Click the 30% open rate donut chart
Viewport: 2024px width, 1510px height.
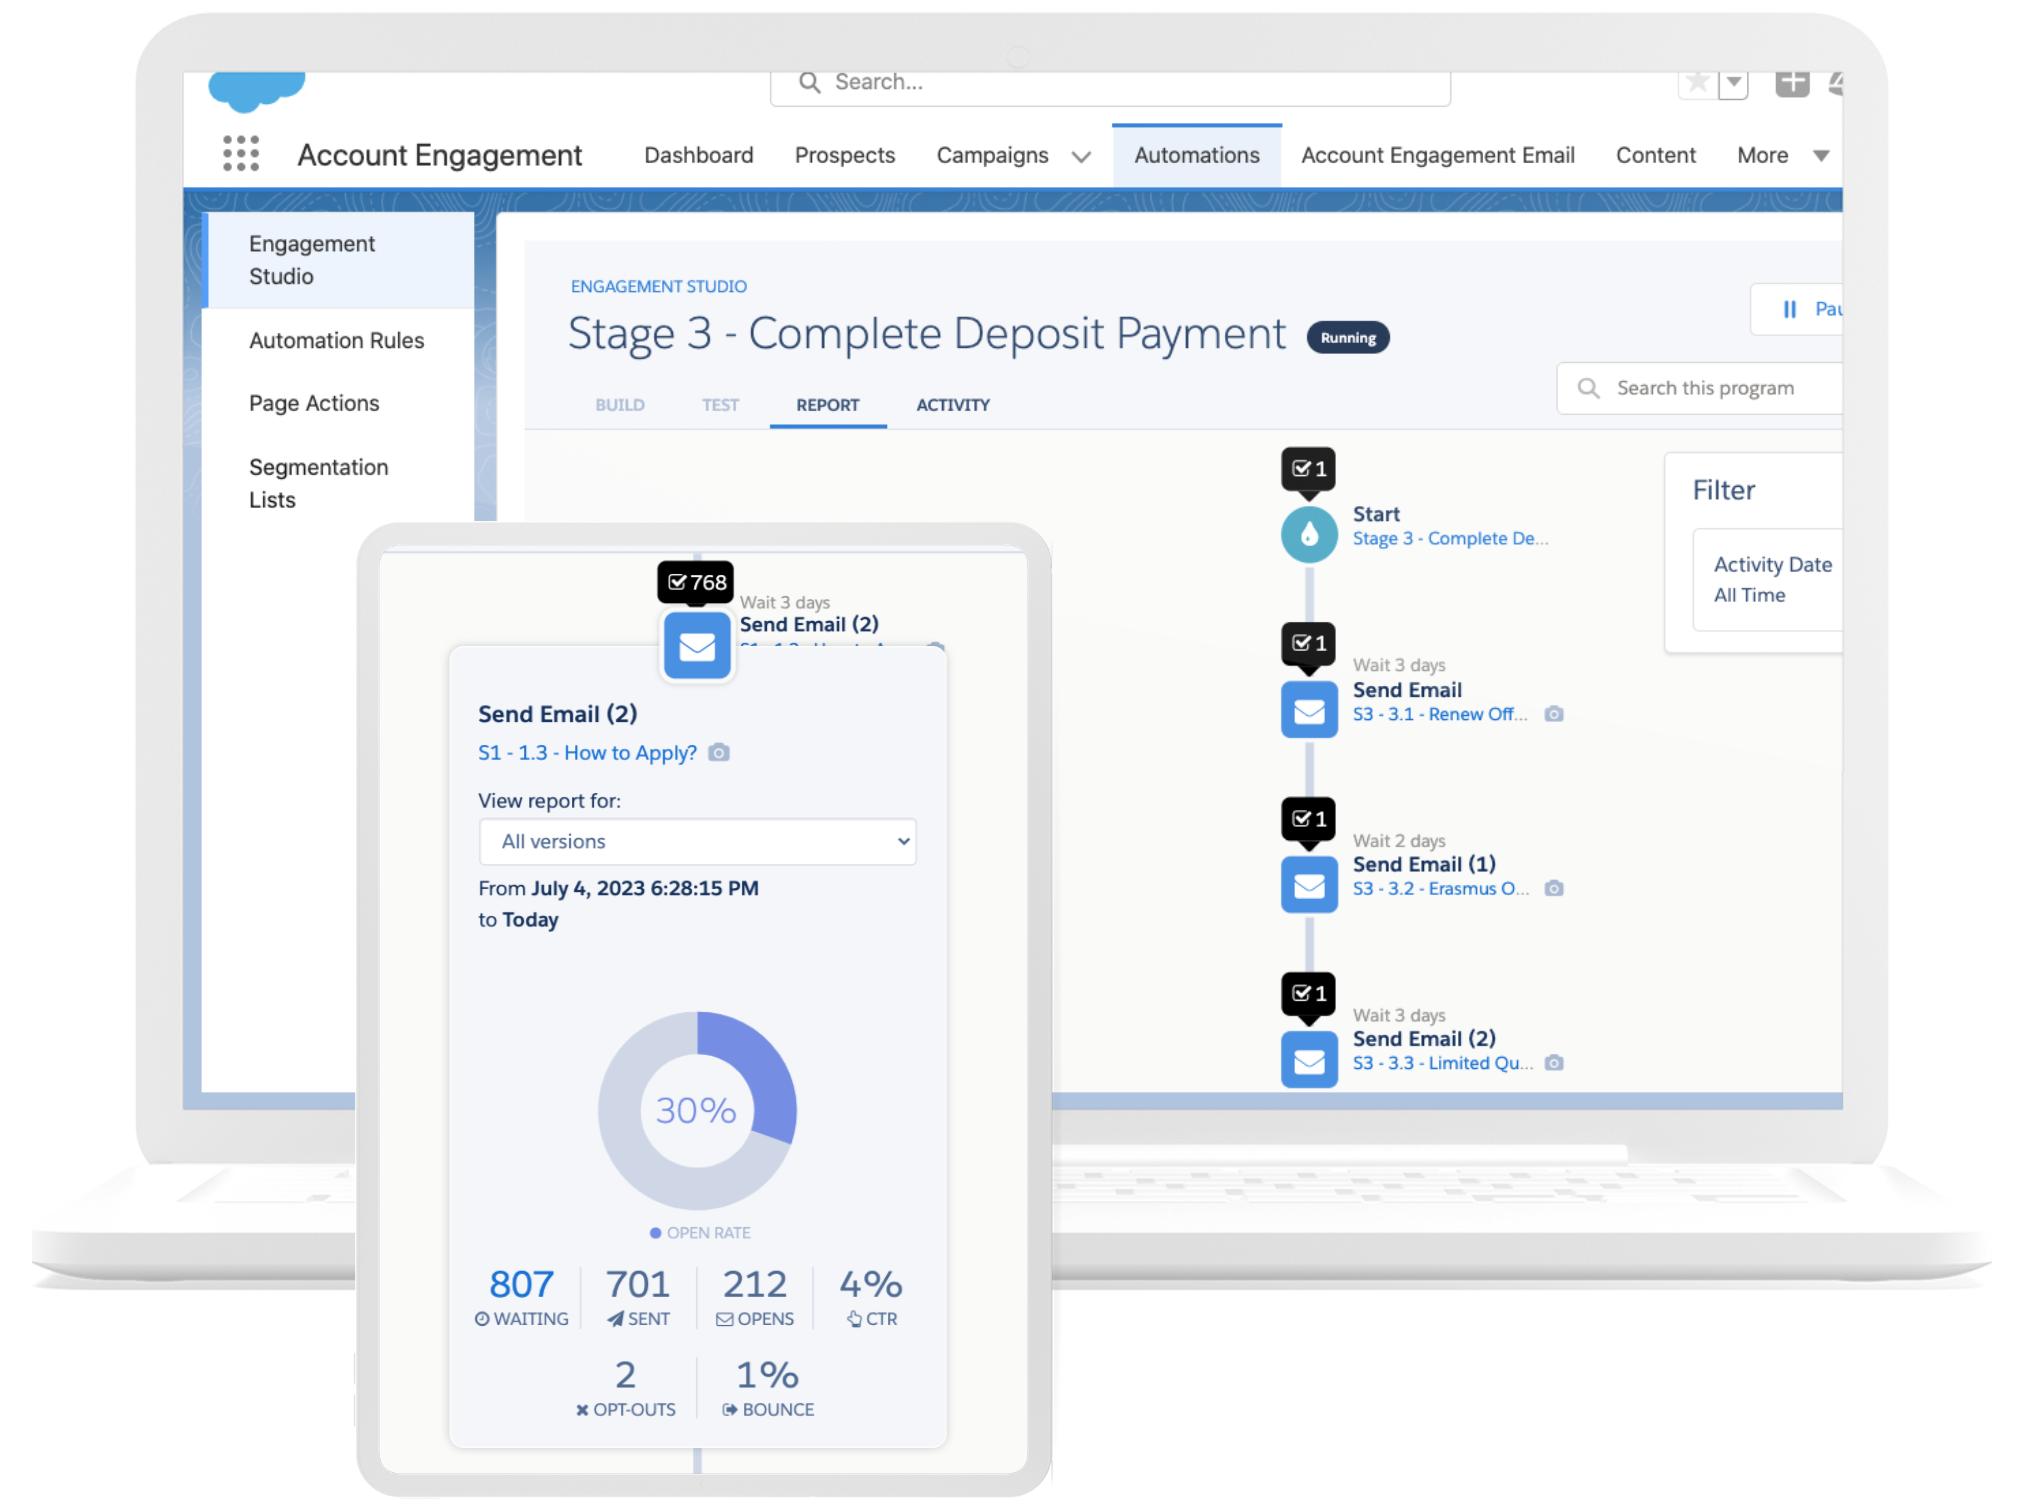[x=696, y=1110]
